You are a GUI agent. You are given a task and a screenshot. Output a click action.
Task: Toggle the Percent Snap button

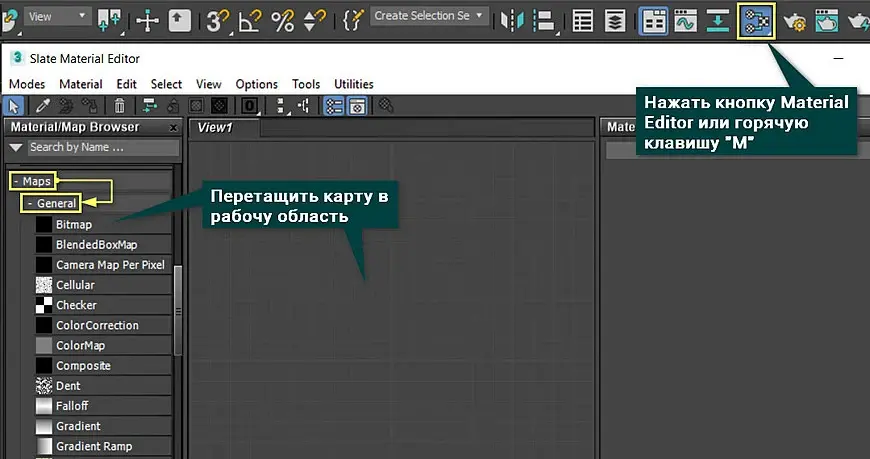tap(282, 21)
